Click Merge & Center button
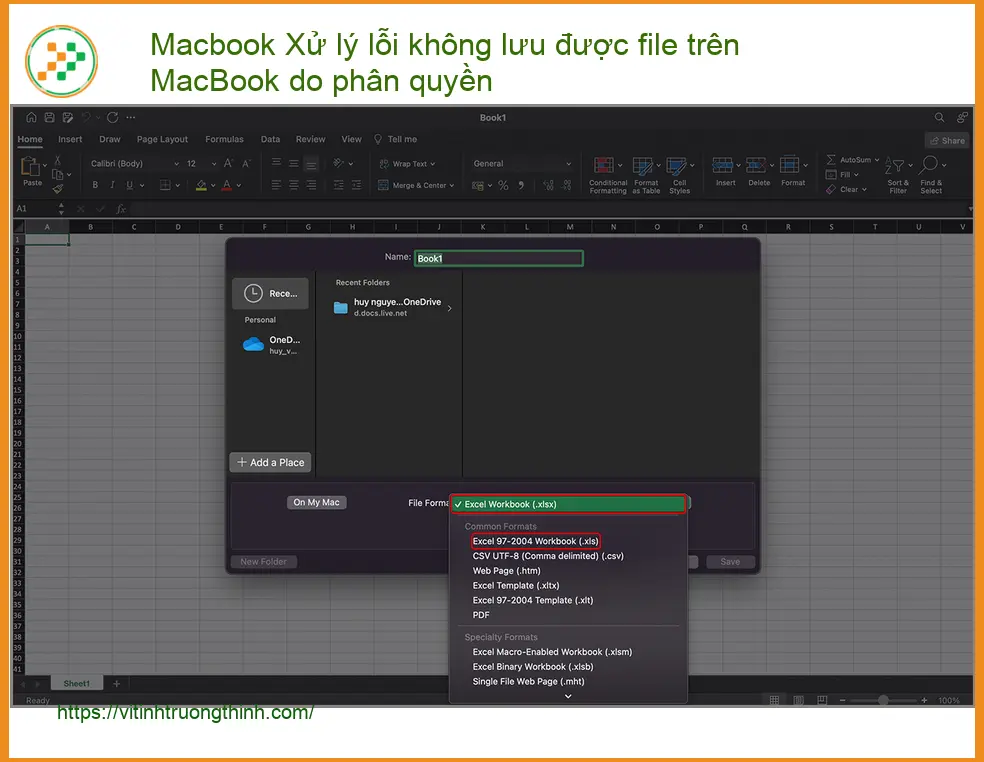Image resolution: width=984 pixels, height=762 pixels. click(x=415, y=185)
